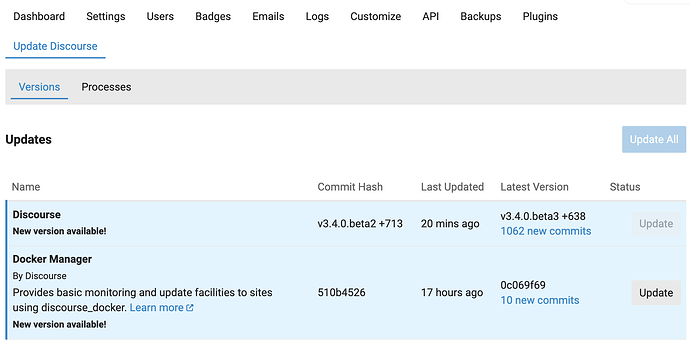This screenshot has width=690, height=362.
Task: Switch to the Badges tab
Action: [213, 16]
